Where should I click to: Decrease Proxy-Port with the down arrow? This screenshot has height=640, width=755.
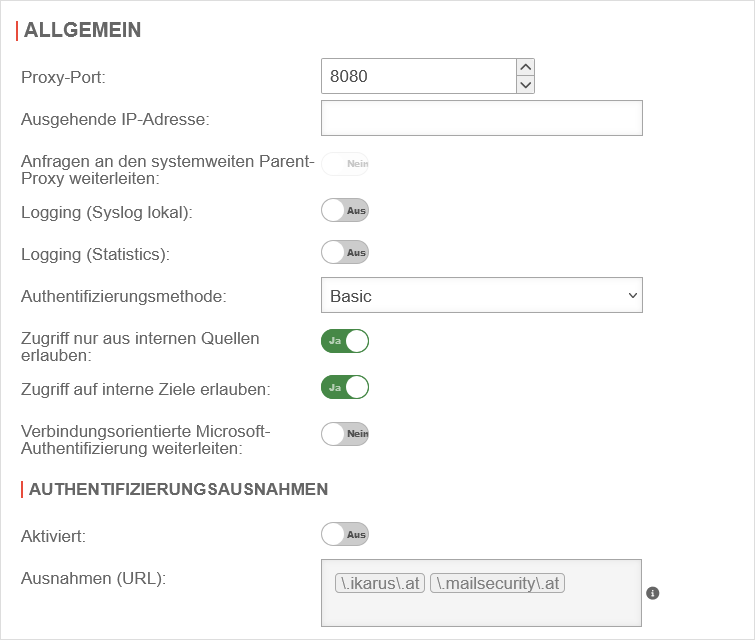(526, 85)
